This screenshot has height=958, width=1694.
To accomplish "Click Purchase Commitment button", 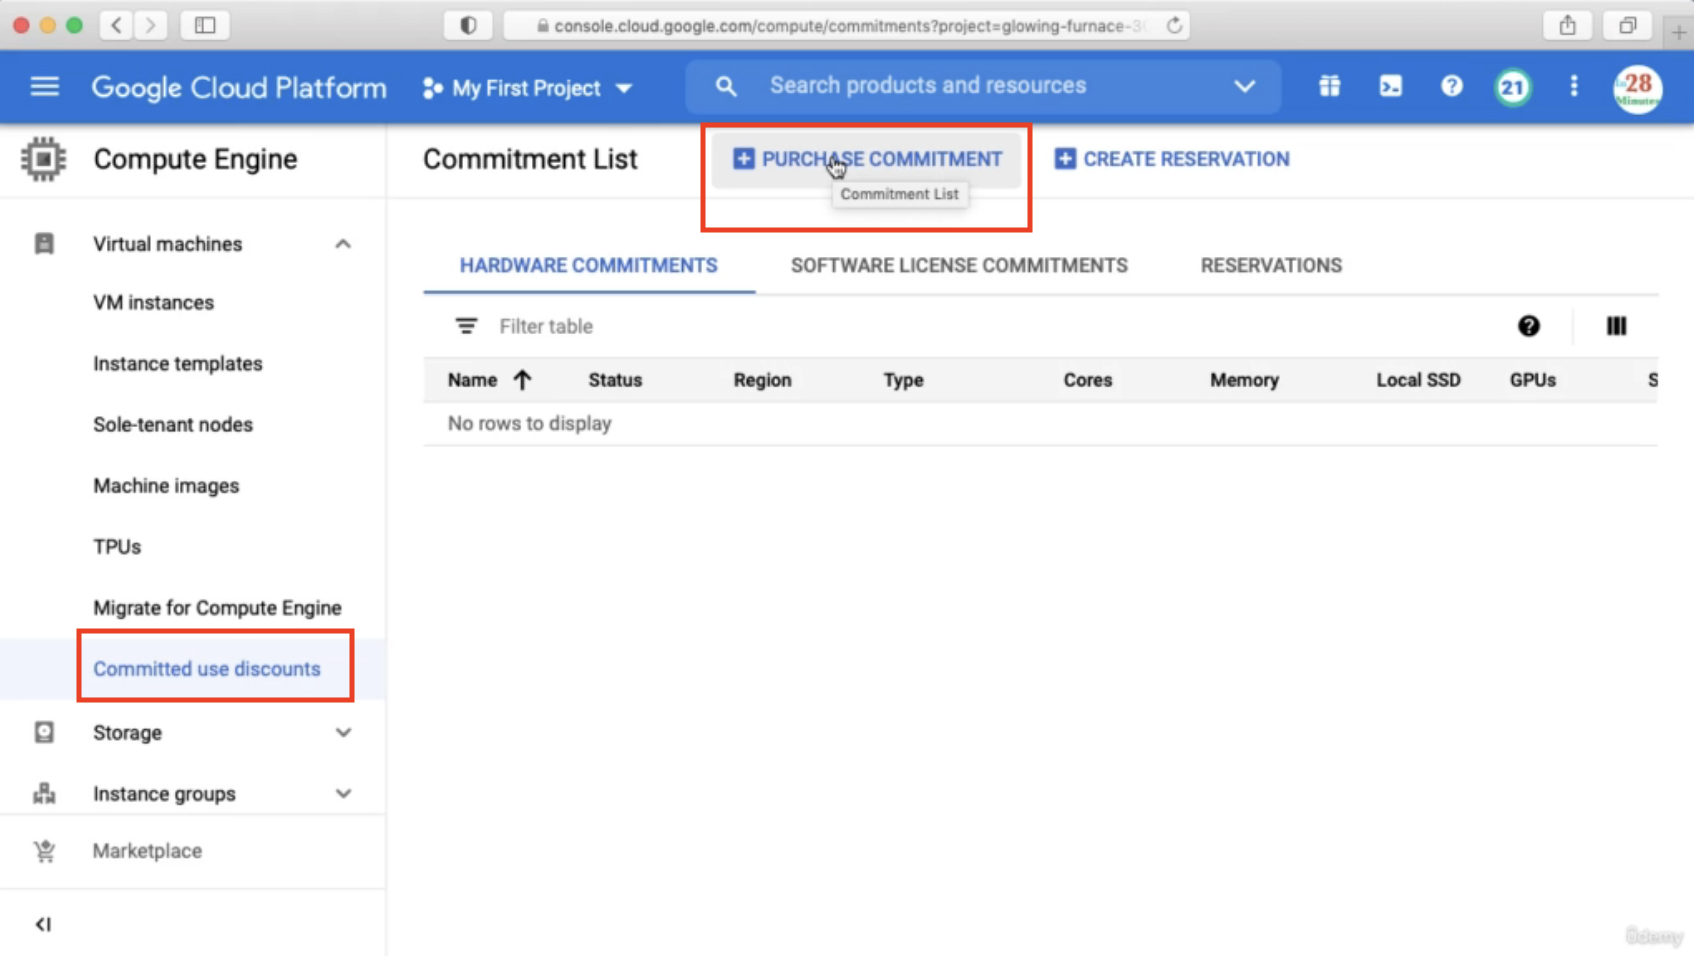I will pyautogui.click(x=867, y=159).
